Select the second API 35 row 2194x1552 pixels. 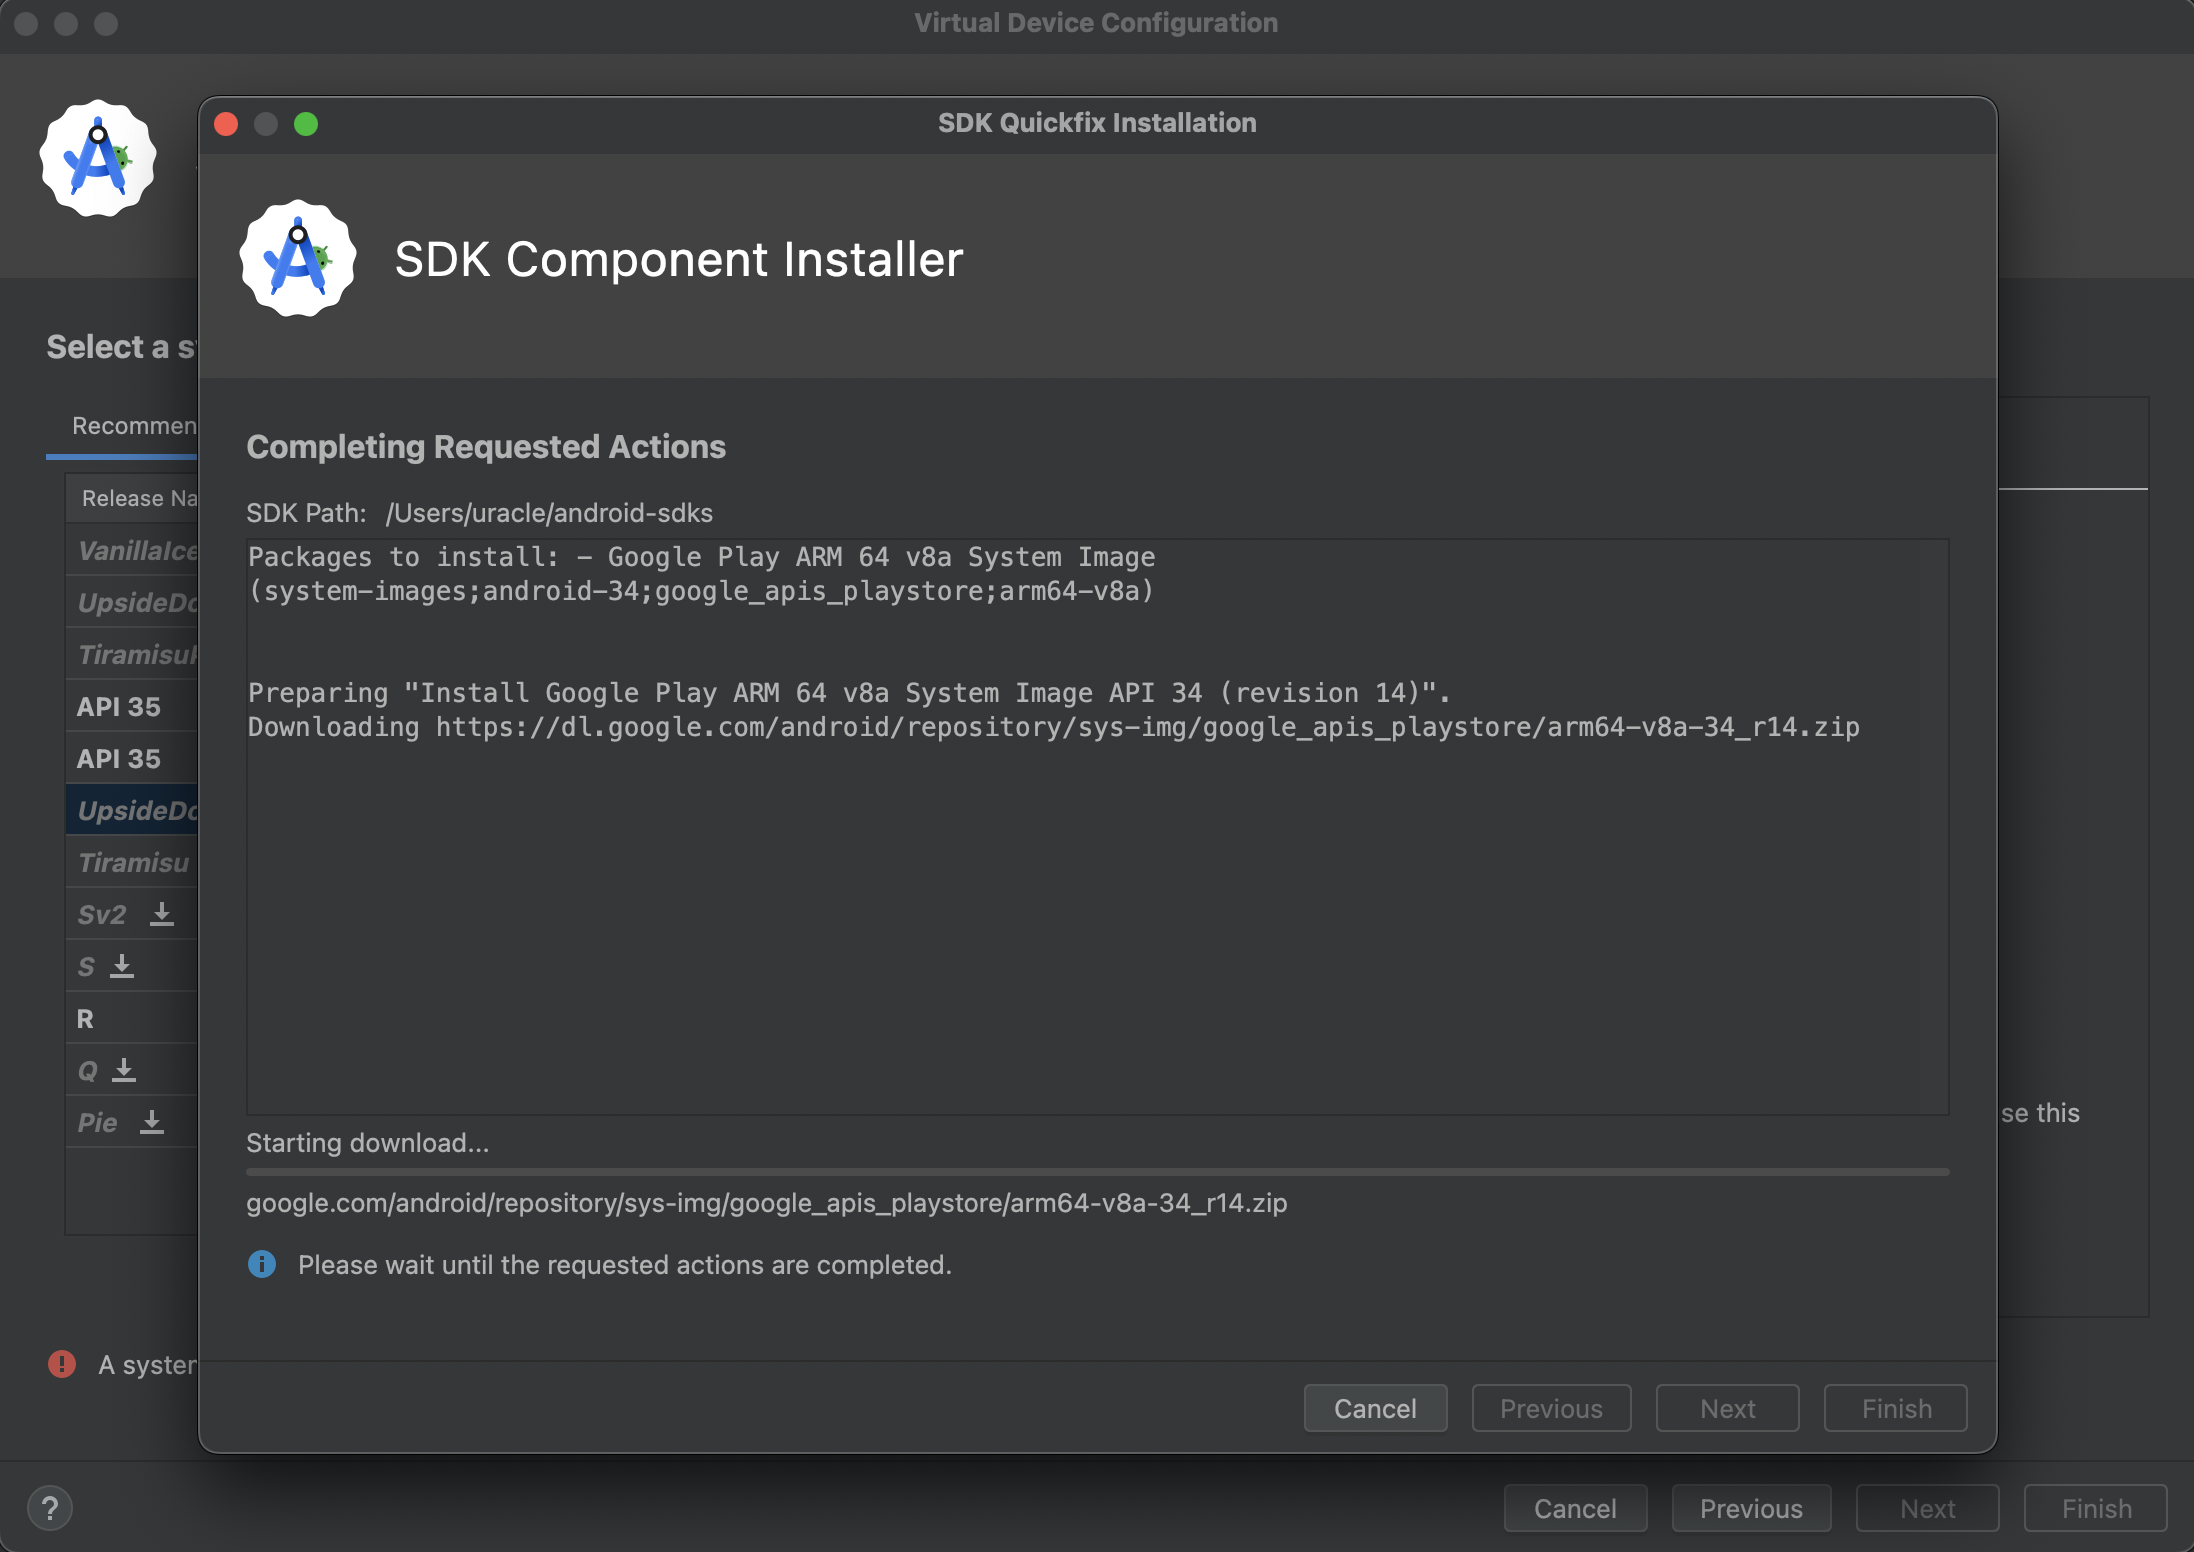[x=132, y=758]
